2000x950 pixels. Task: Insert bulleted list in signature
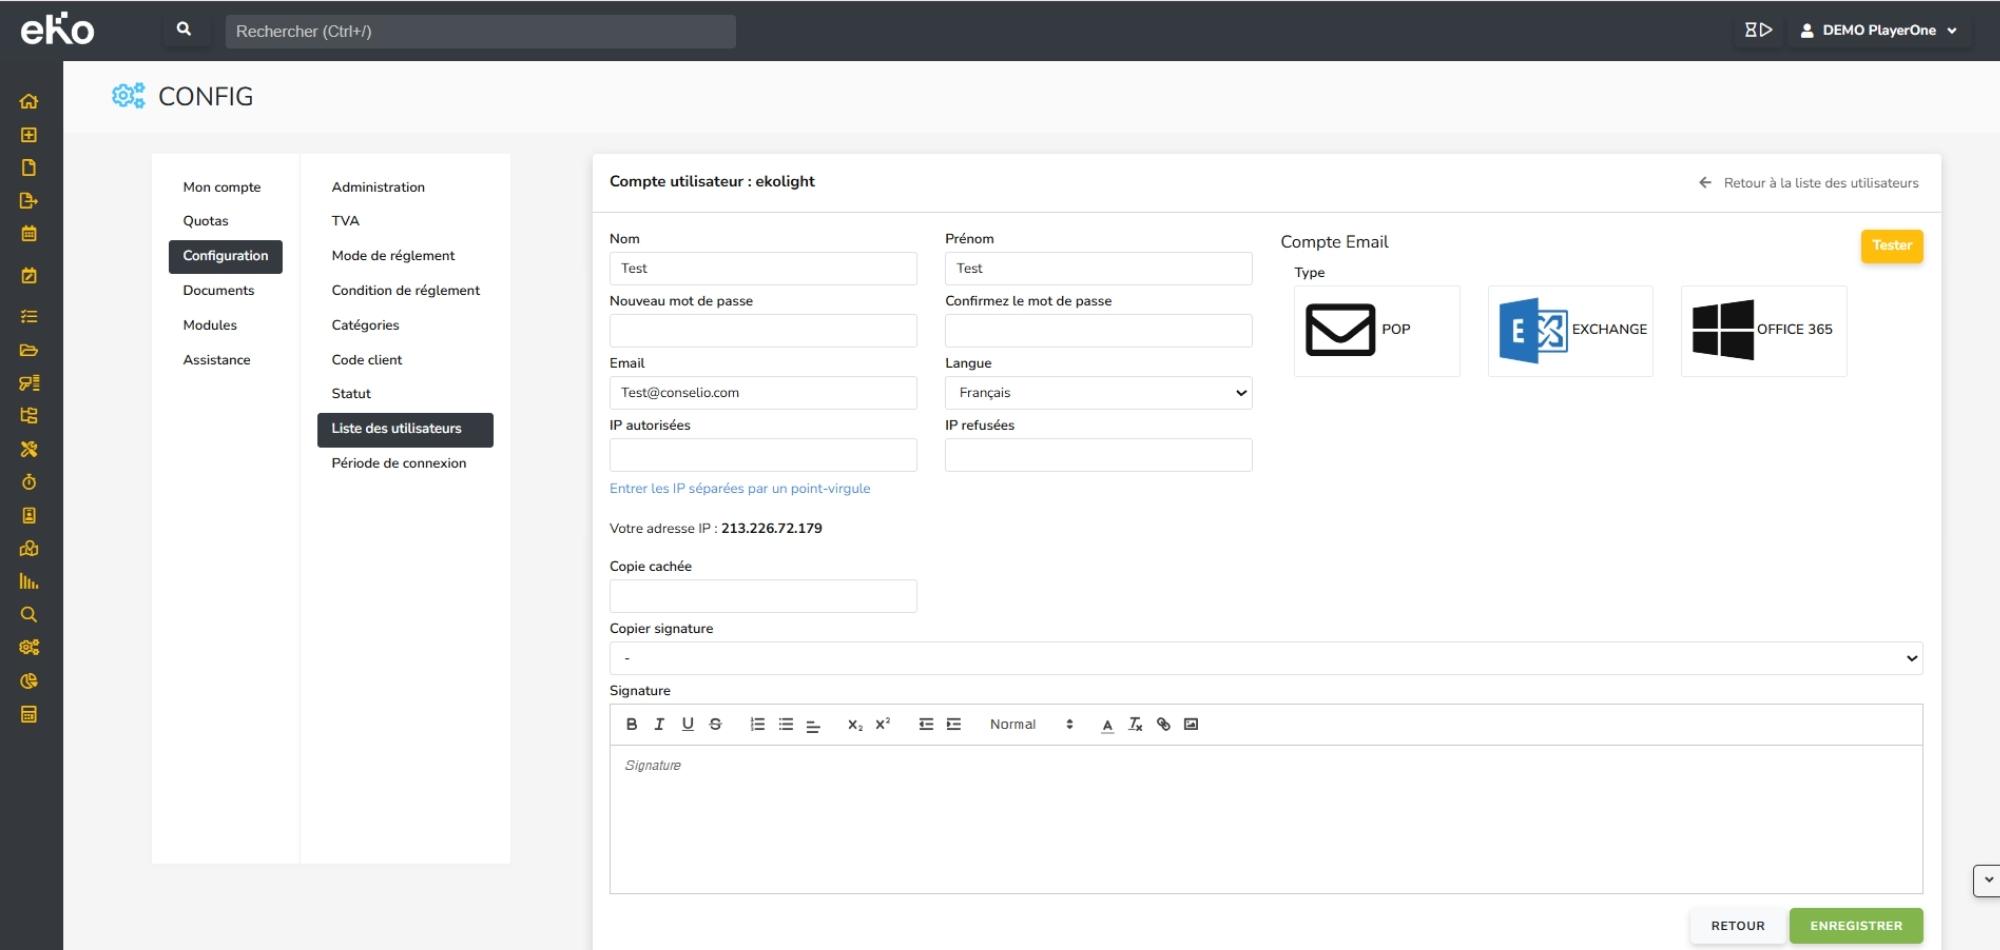[x=786, y=724]
